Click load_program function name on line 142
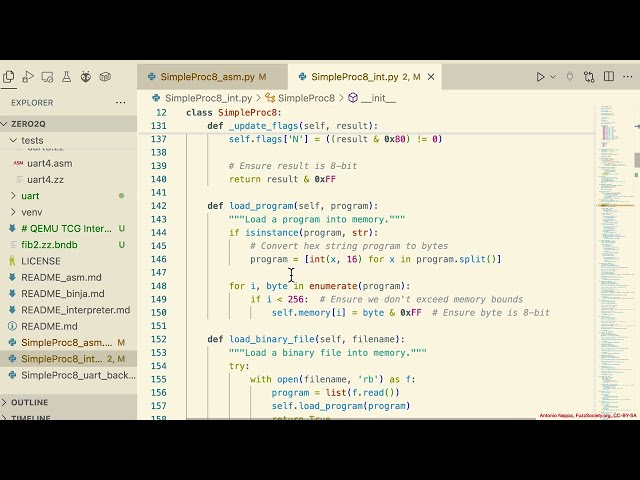Screen dimensions: 640x480 click(261, 206)
